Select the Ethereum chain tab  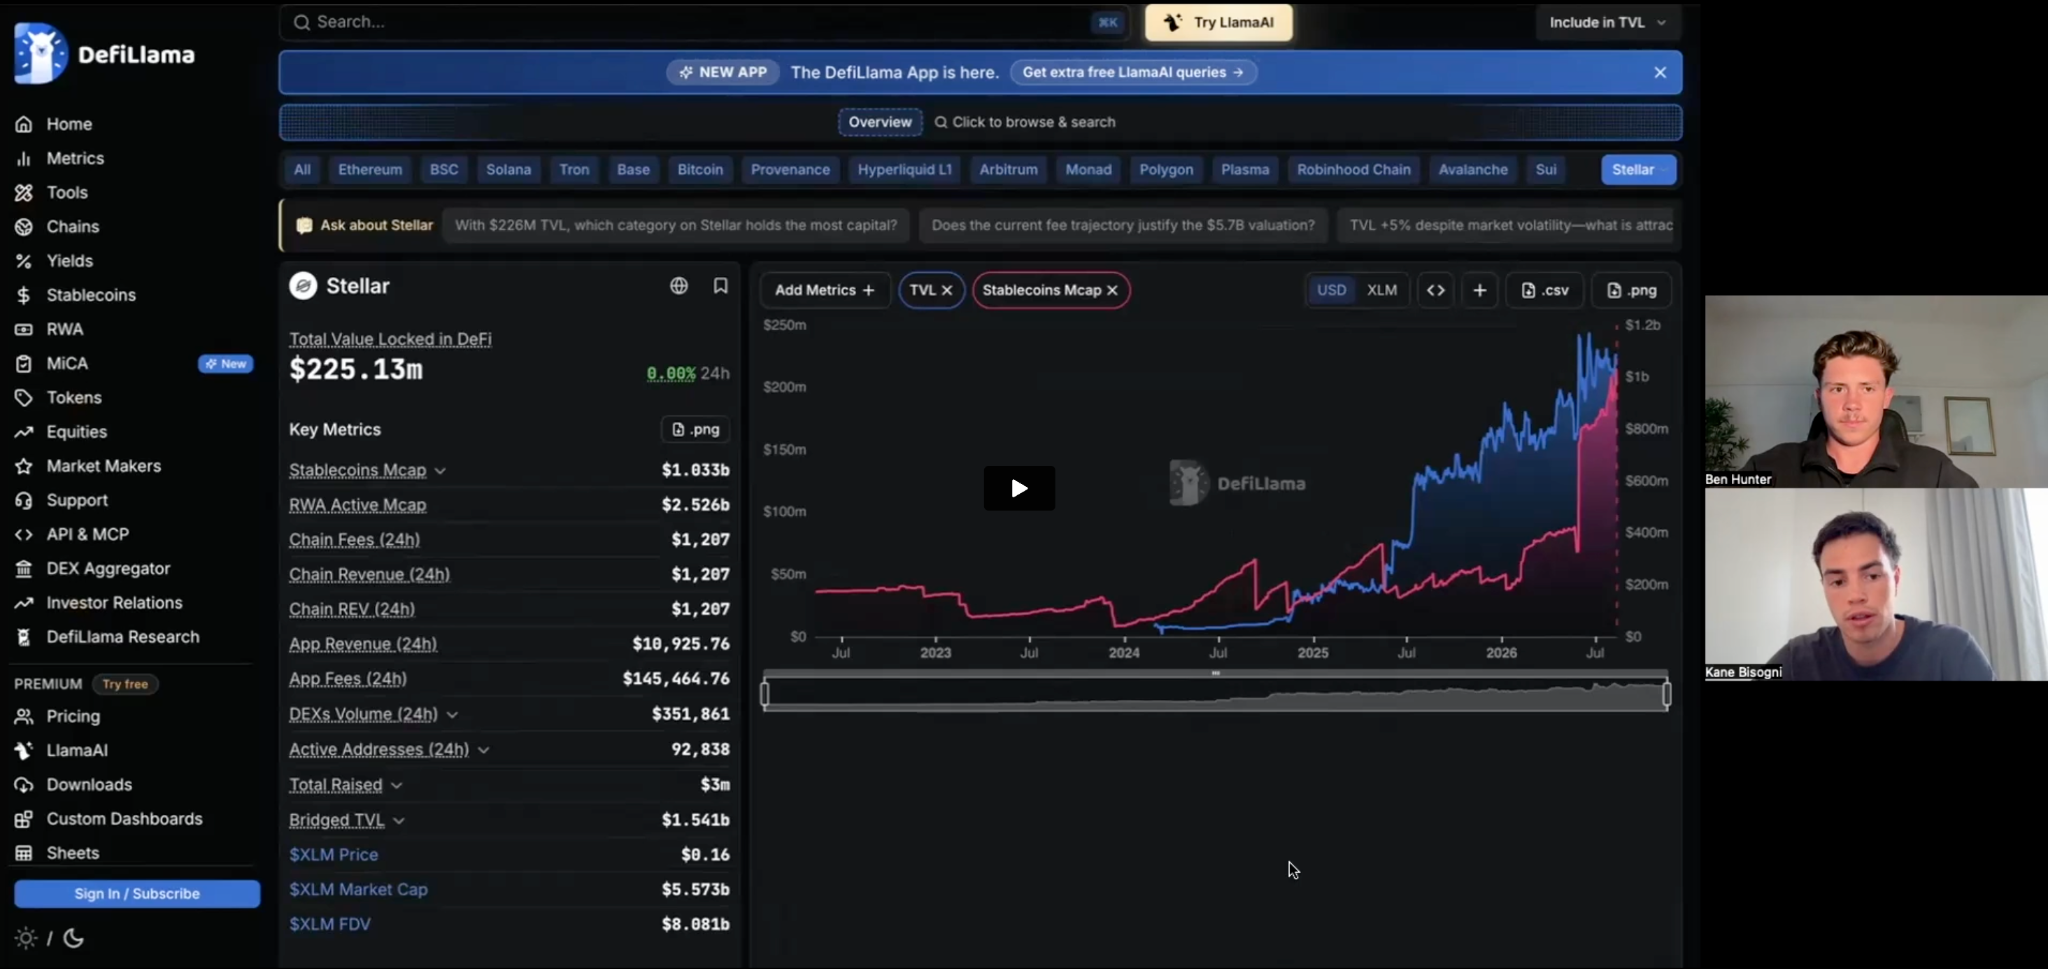[x=370, y=170]
